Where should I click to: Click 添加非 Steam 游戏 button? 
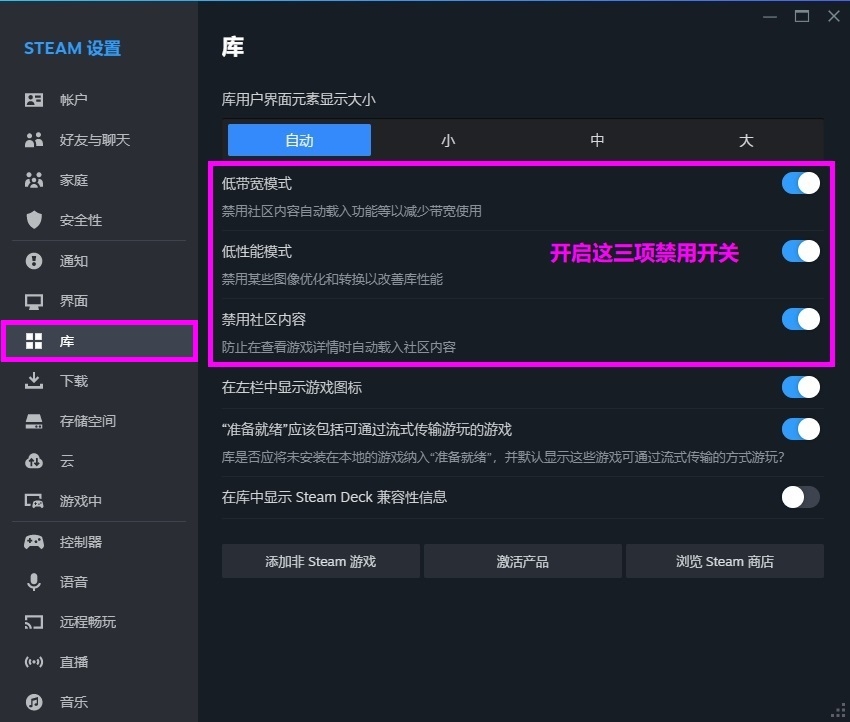point(320,561)
